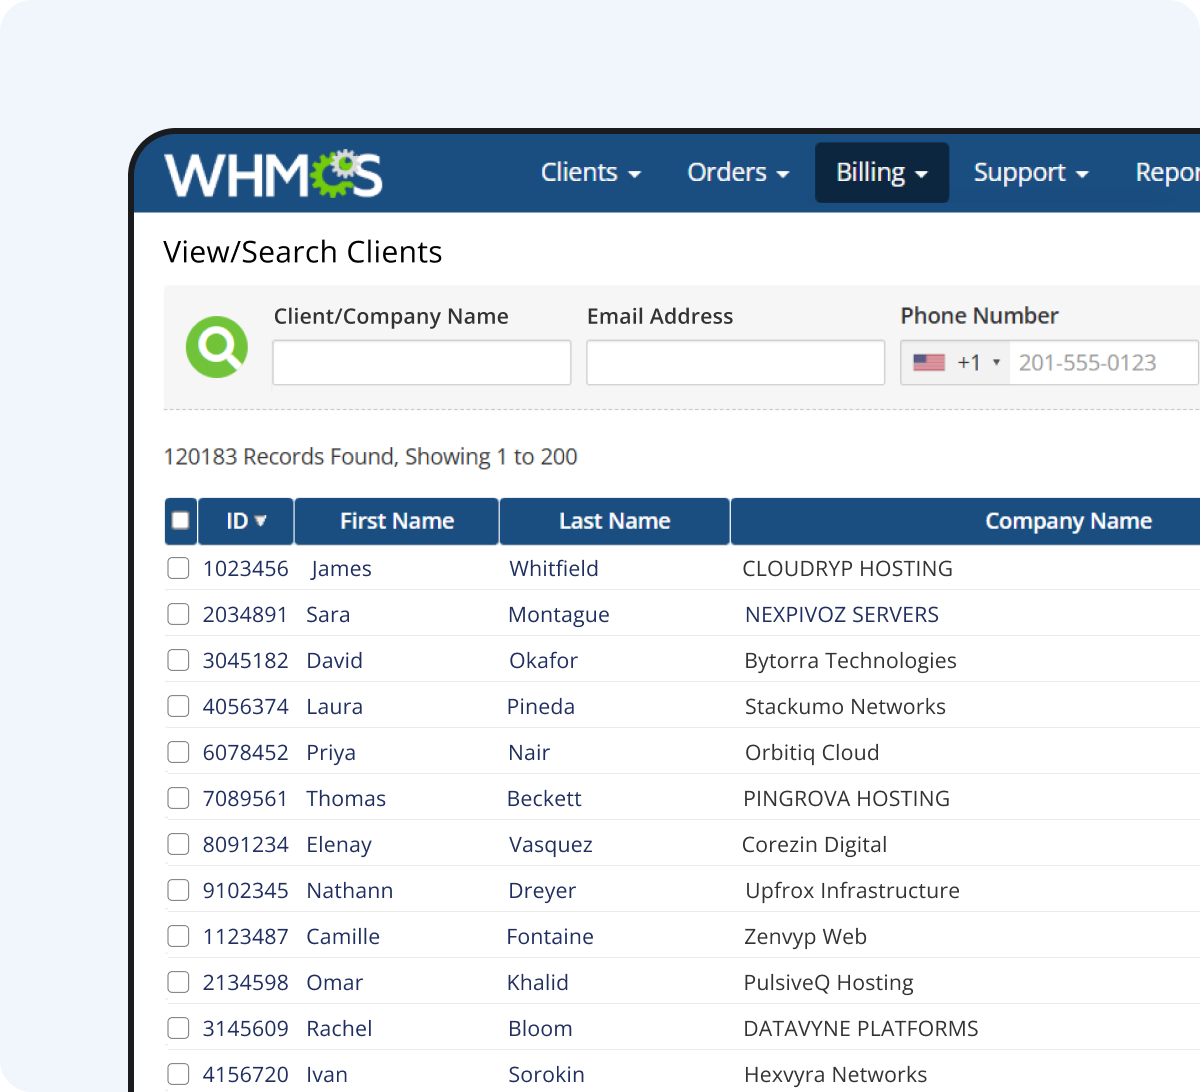Sort by Company Name column header
The width and height of the screenshot is (1200, 1092).
pyautogui.click(x=1068, y=521)
